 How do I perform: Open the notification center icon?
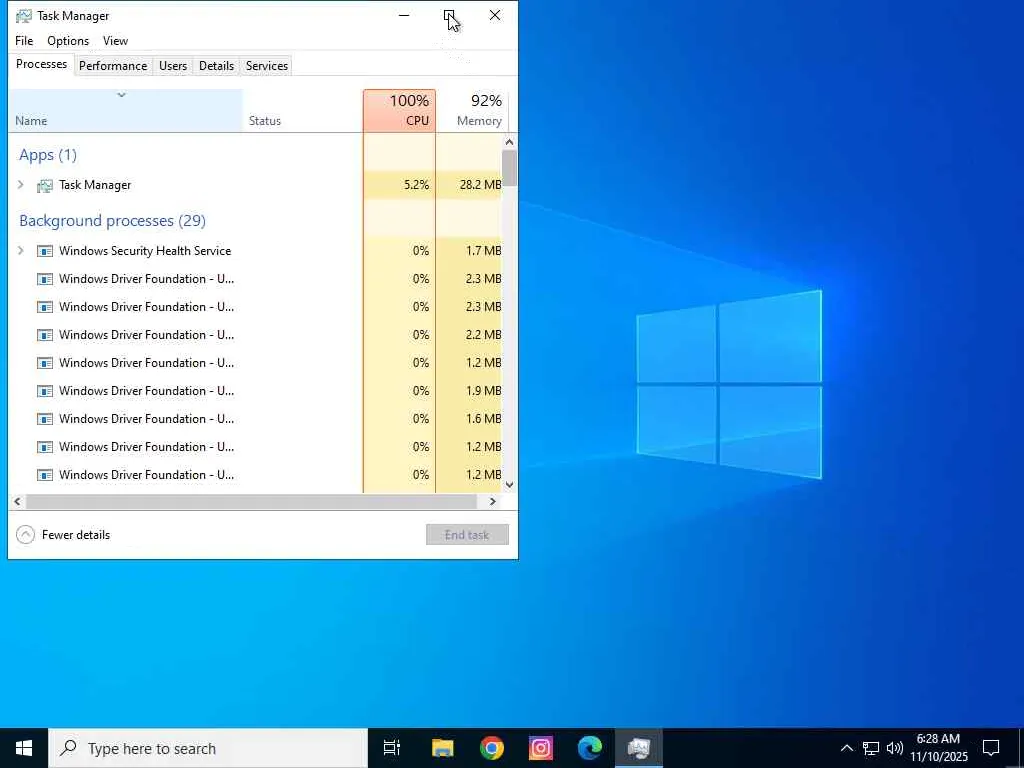[x=991, y=748]
